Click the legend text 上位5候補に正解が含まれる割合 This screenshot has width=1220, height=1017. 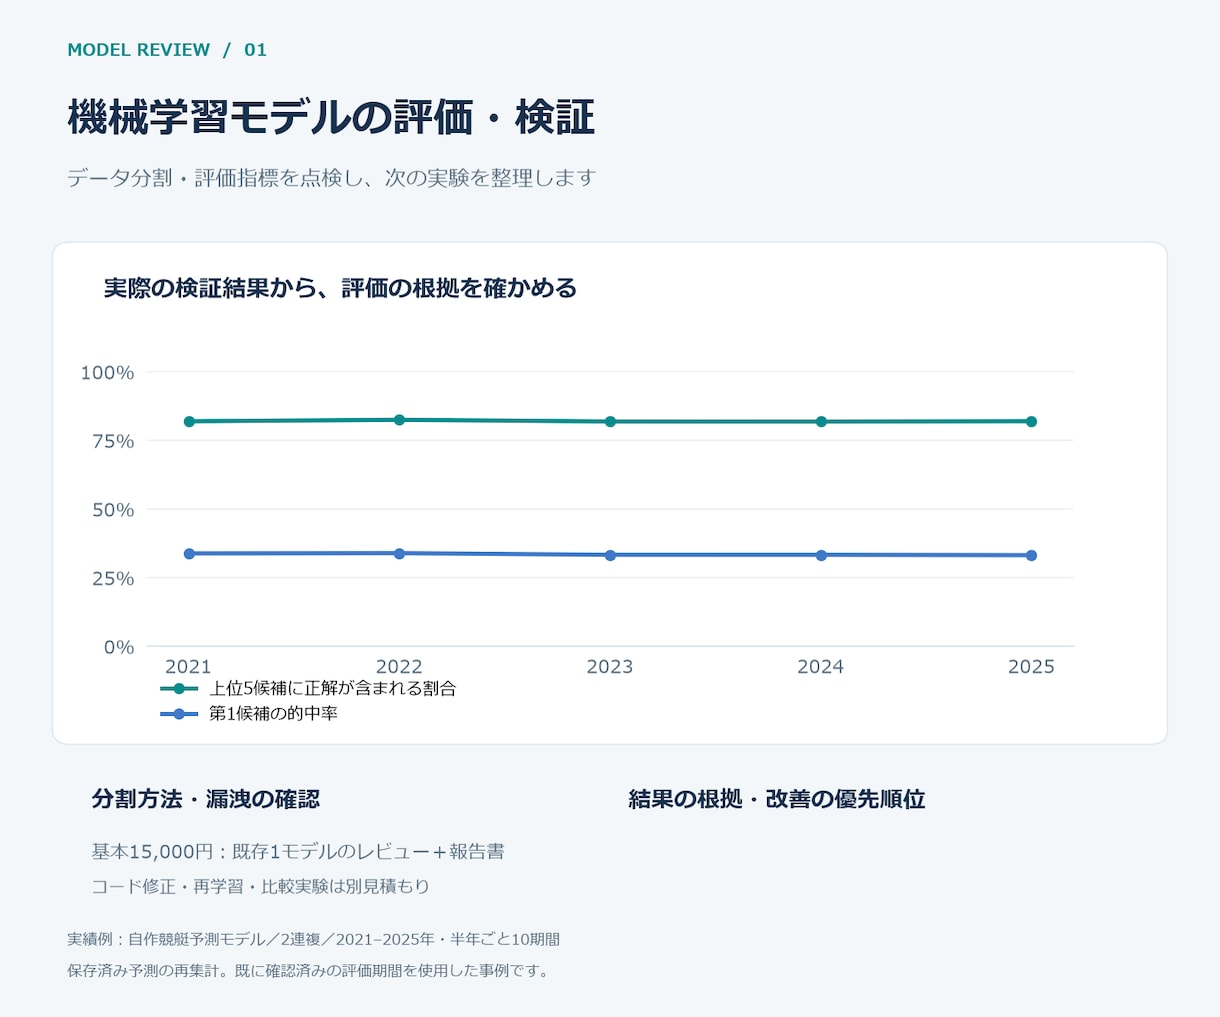[332, 689]
